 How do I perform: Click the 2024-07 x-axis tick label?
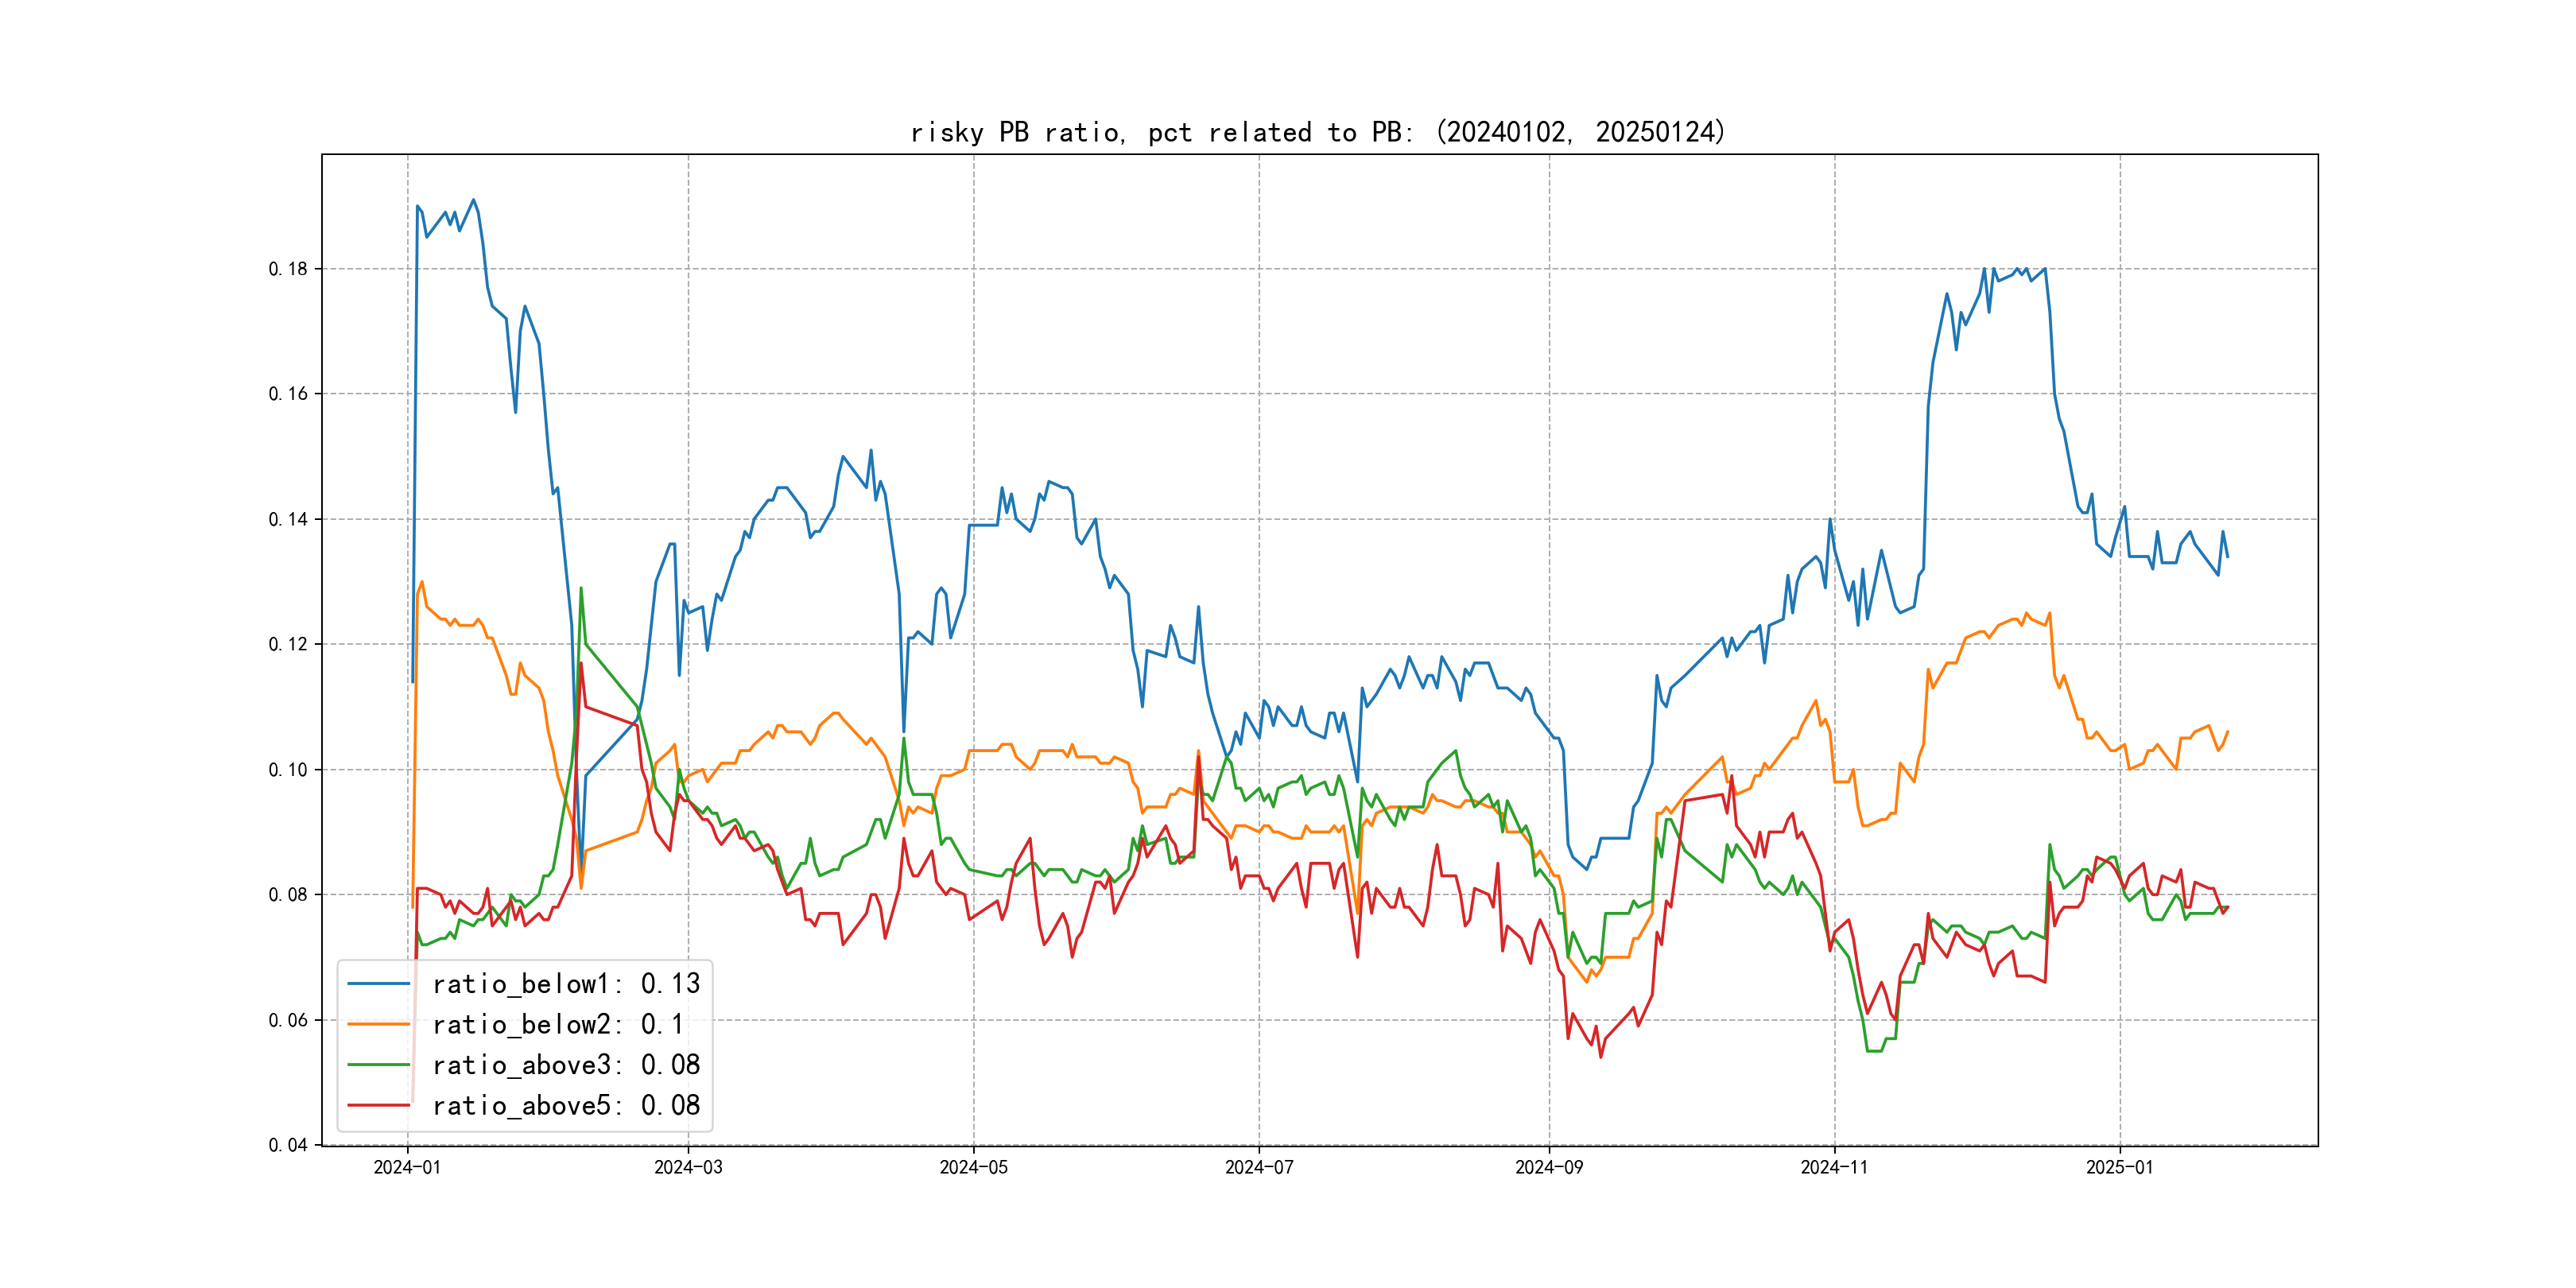1259,1167
